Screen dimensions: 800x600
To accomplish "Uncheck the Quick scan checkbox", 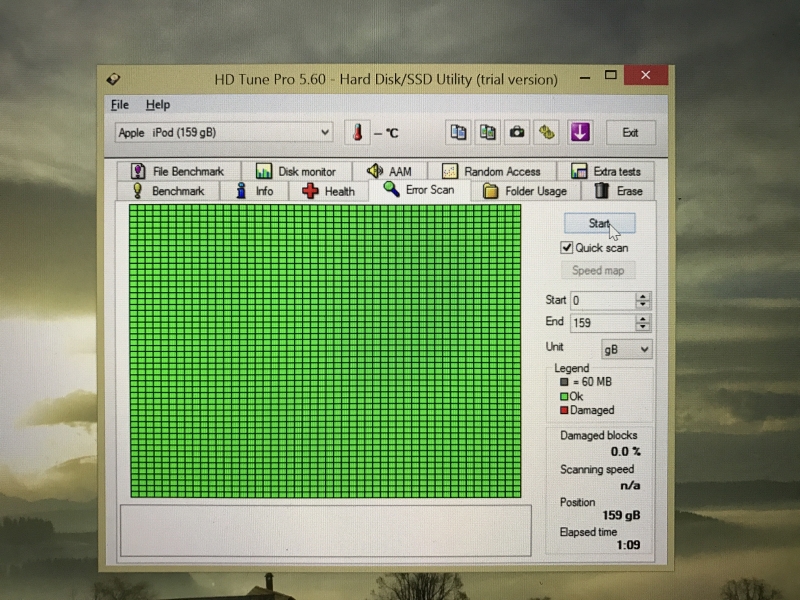I will 567,248.
